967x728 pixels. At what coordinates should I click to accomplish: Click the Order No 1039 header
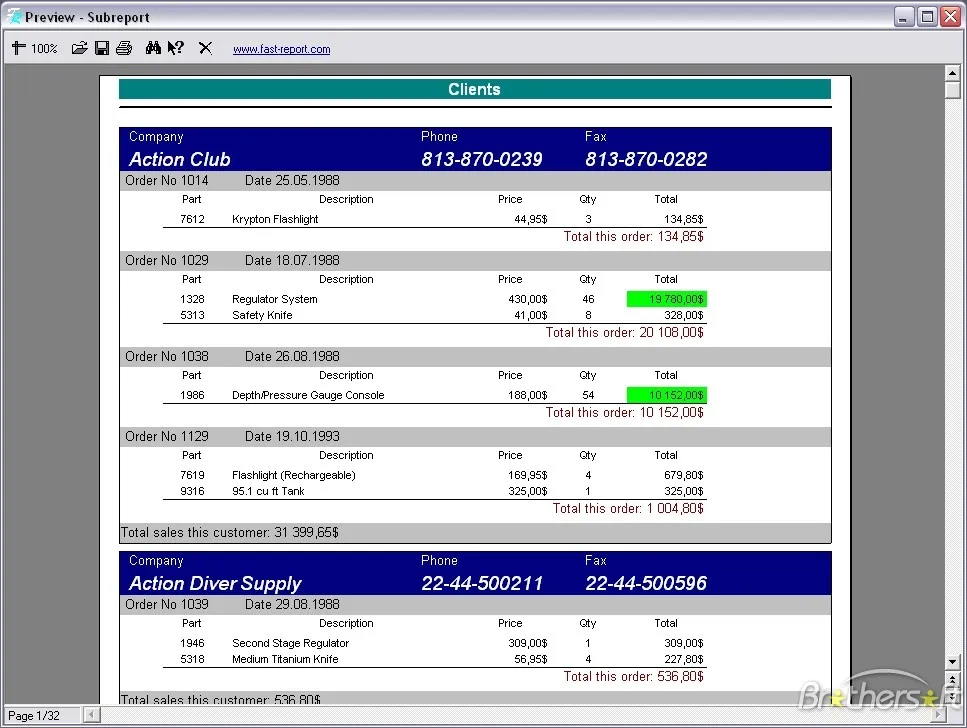tap(167, 605)
